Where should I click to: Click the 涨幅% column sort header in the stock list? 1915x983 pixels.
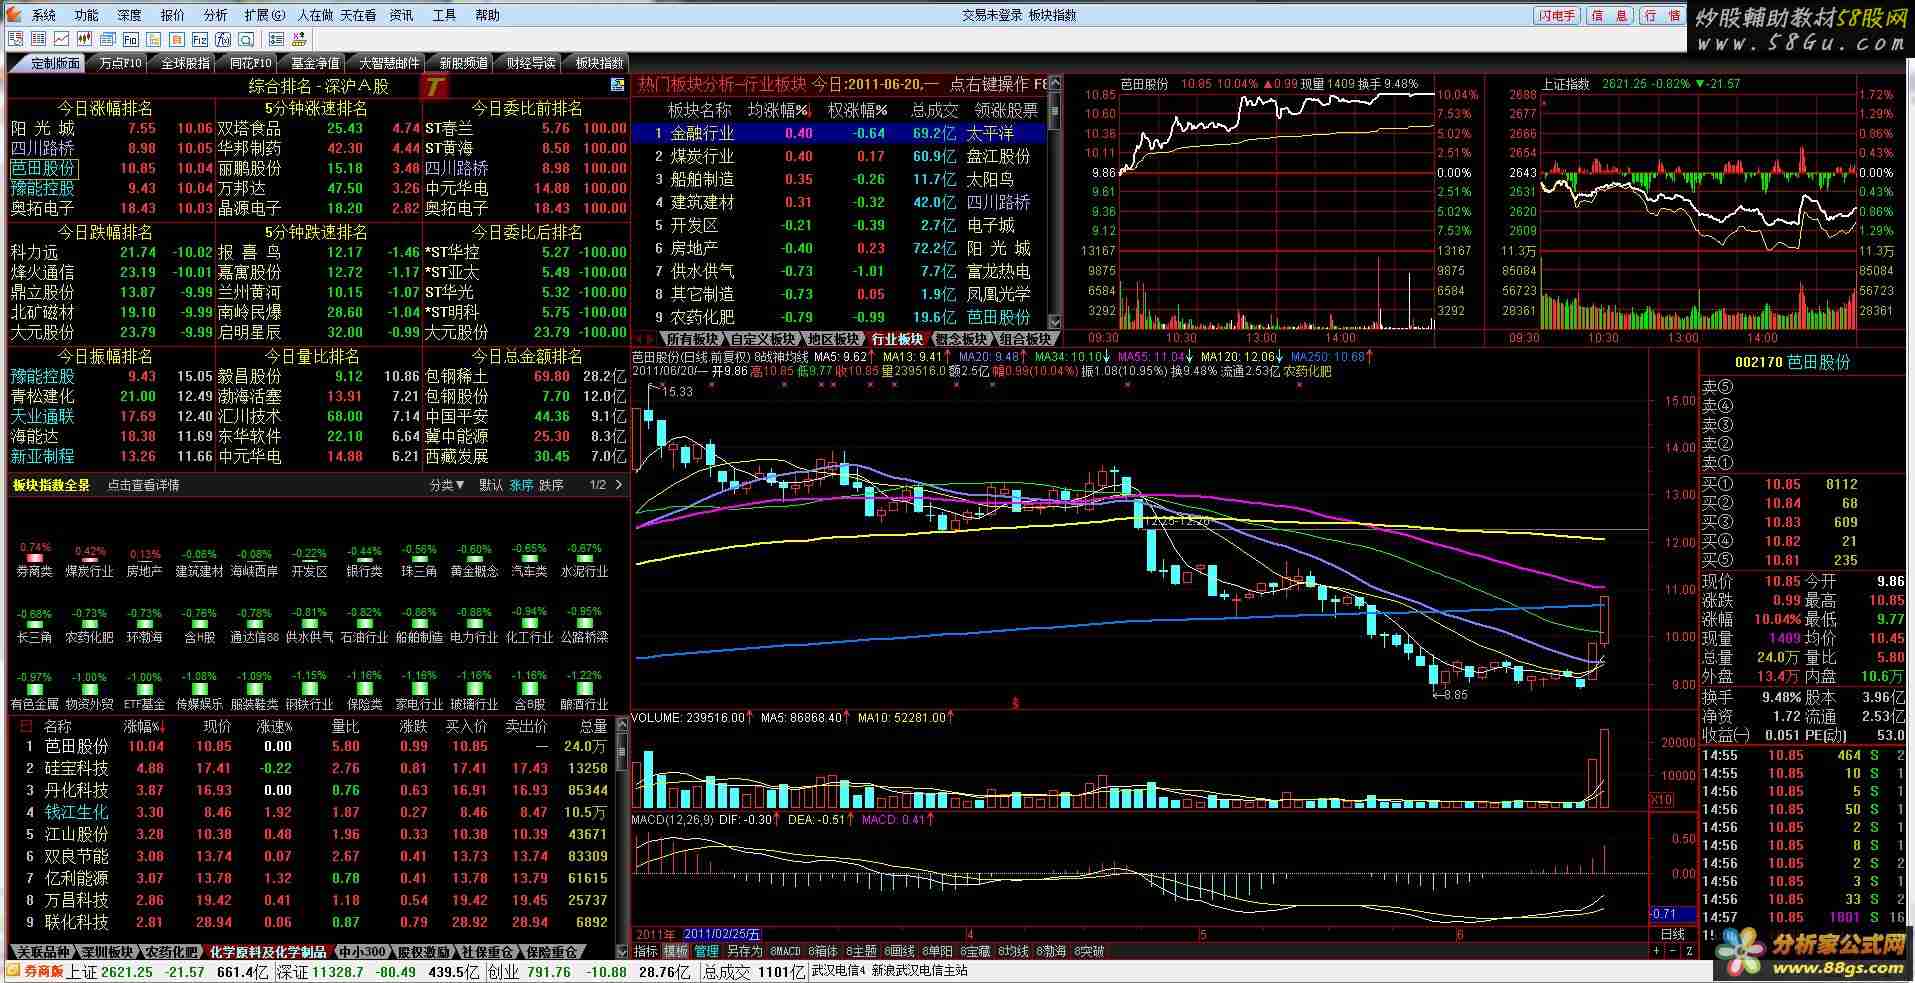point(145,727)
